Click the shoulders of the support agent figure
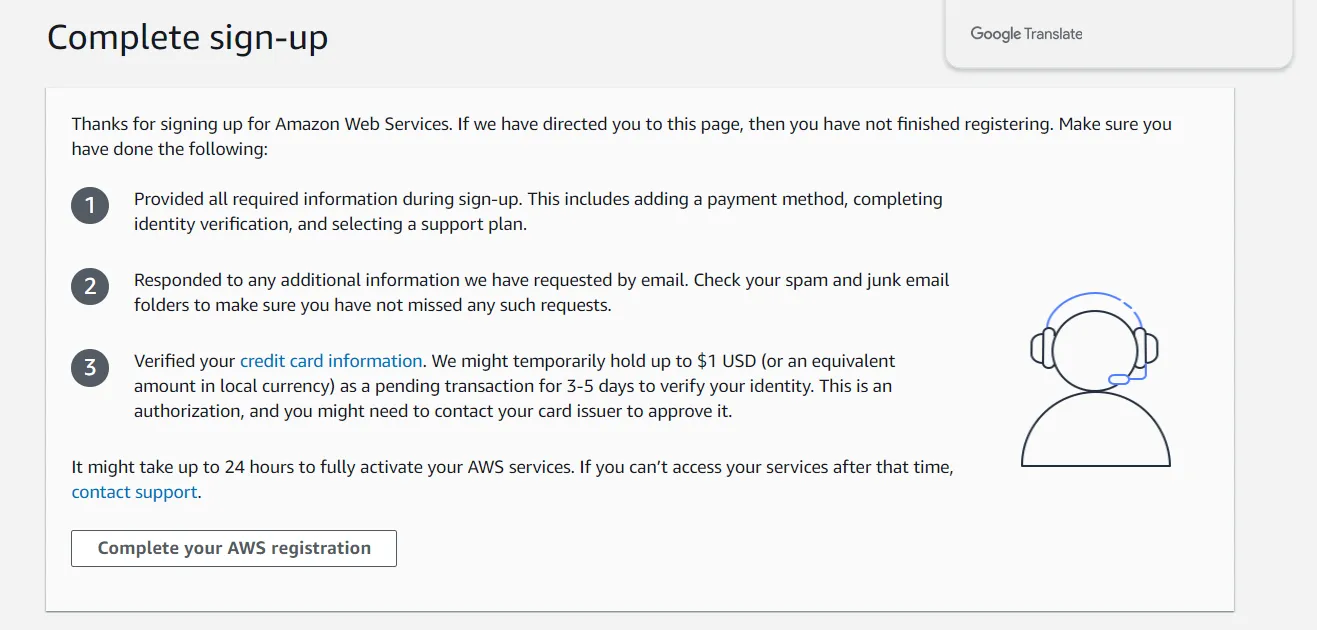Image resolution: width=1317 pixels, height=630 pixels. click(1095, 430)
